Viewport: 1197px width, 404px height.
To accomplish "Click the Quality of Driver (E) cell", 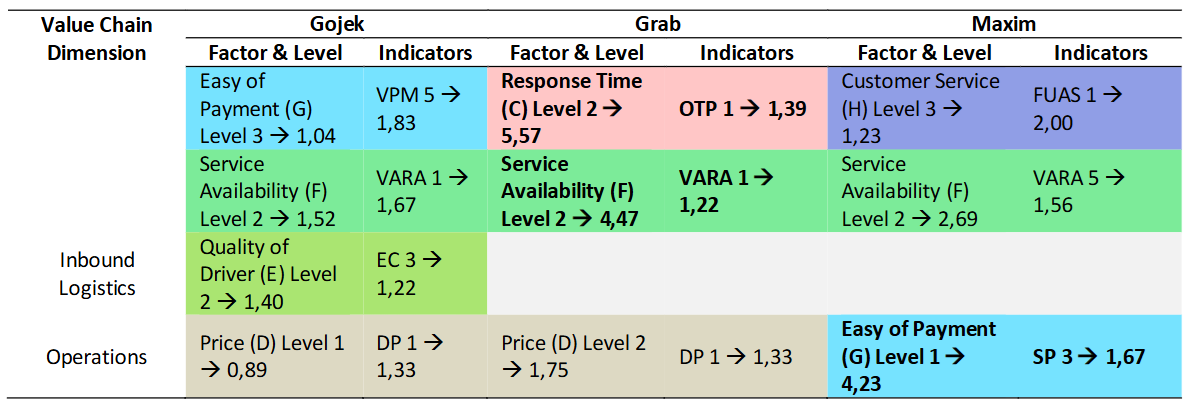I will (268, 273).
